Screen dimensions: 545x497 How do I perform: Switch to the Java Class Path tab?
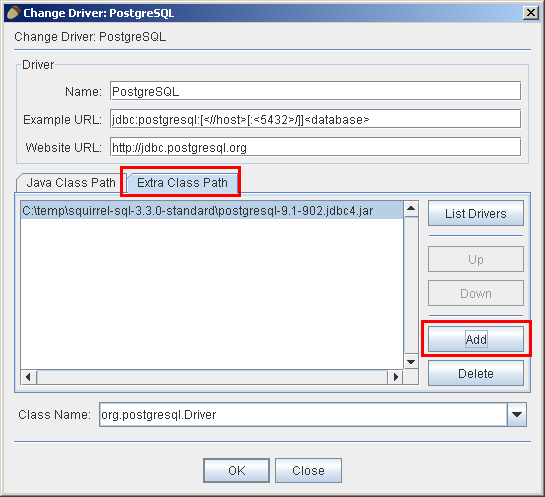point(71,182)
